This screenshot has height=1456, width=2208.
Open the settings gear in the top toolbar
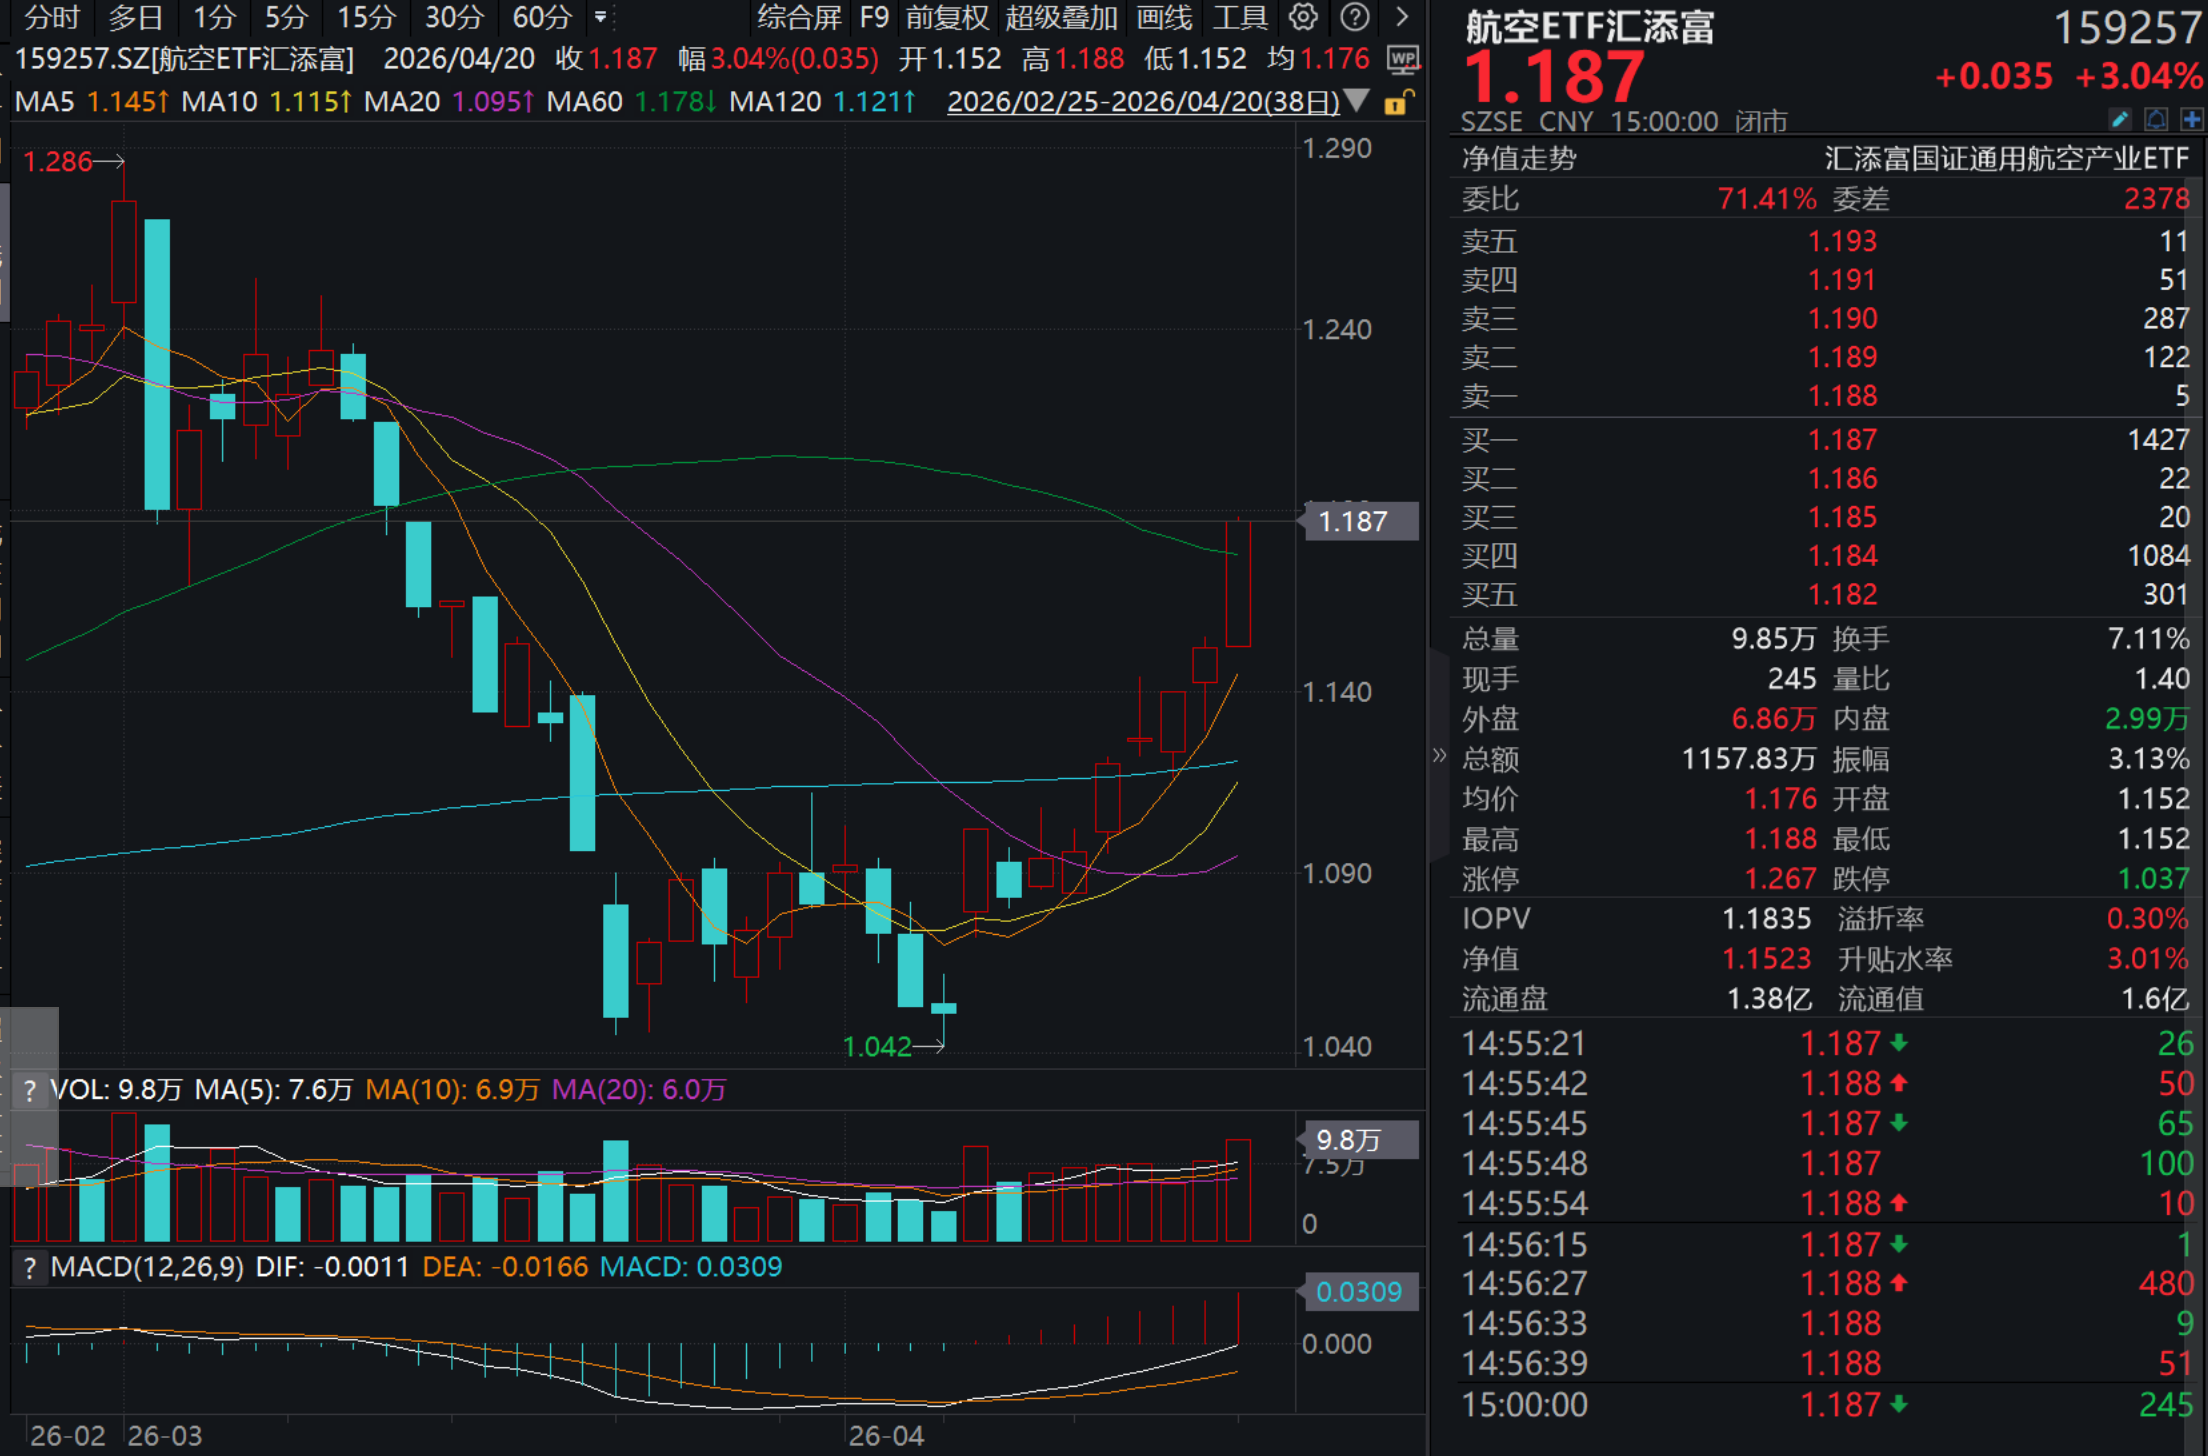click(x=1302, y=17)
